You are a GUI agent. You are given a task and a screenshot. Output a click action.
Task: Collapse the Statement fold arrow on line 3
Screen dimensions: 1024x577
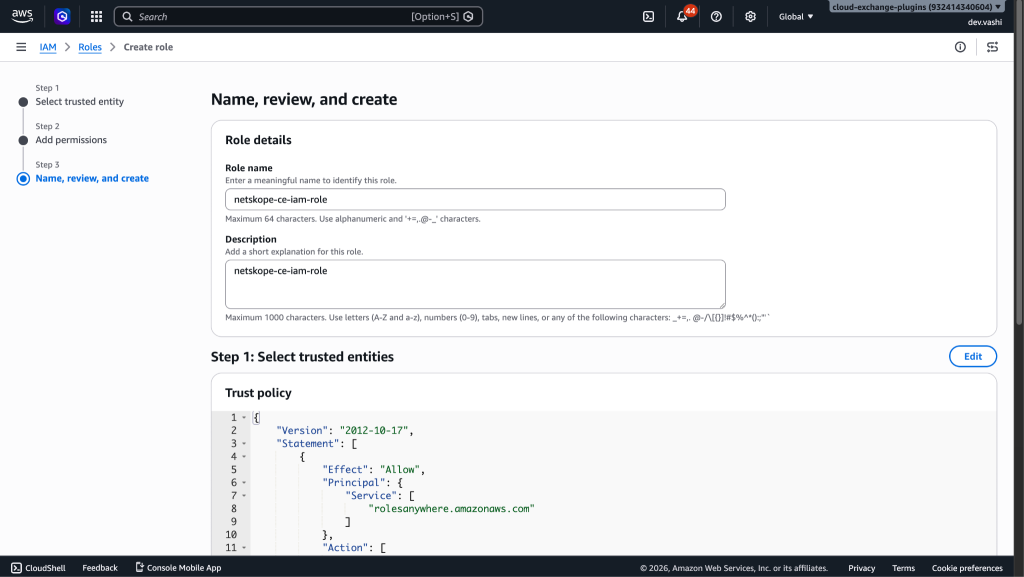(244, 444)
